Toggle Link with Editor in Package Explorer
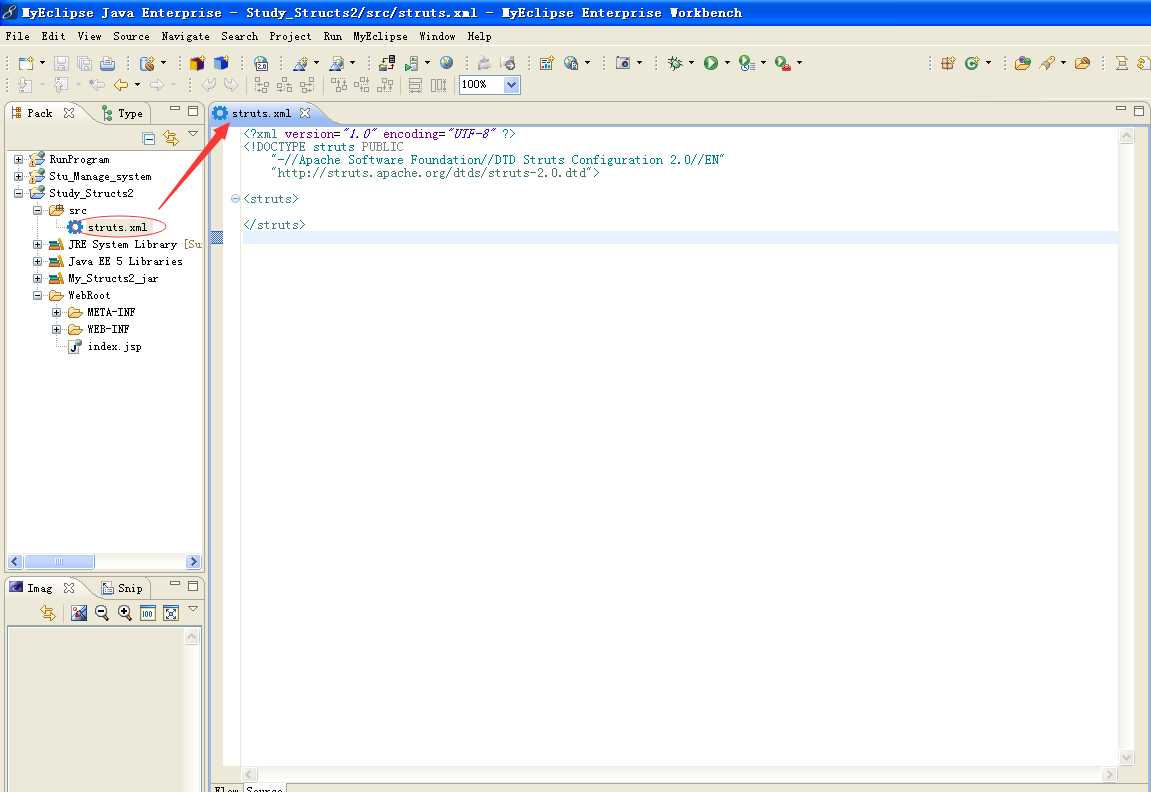The height and width of the screenshot is (792, 1151). pos(171,138)
